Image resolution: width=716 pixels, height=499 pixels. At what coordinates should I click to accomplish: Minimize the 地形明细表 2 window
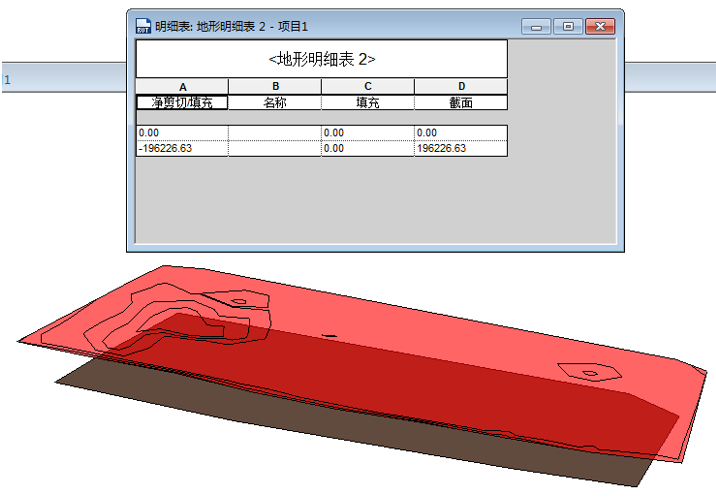pyautogui.click(x=537, y=26)
